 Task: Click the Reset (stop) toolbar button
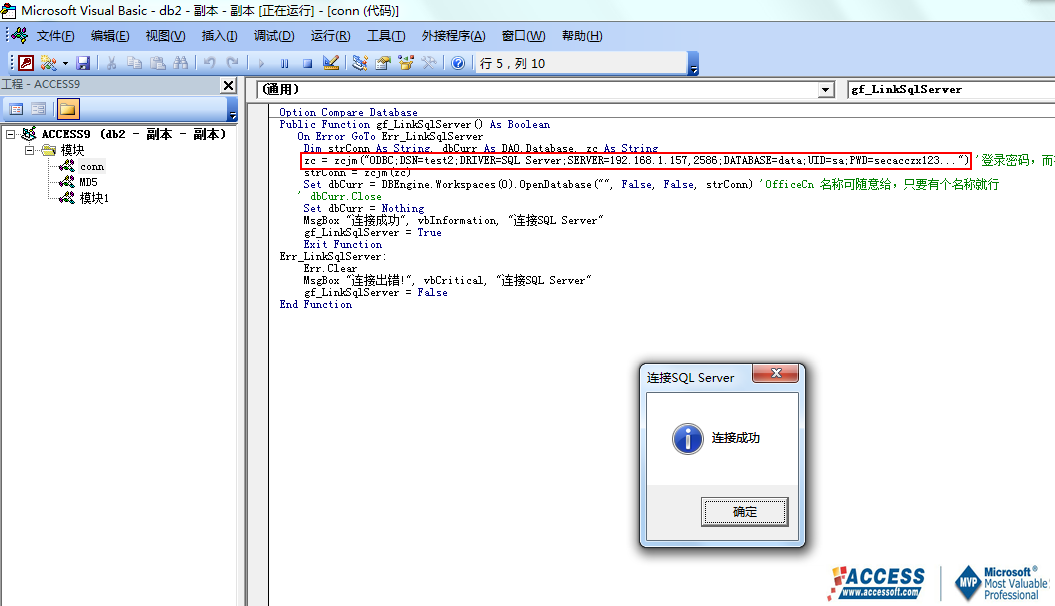(307, 63)
